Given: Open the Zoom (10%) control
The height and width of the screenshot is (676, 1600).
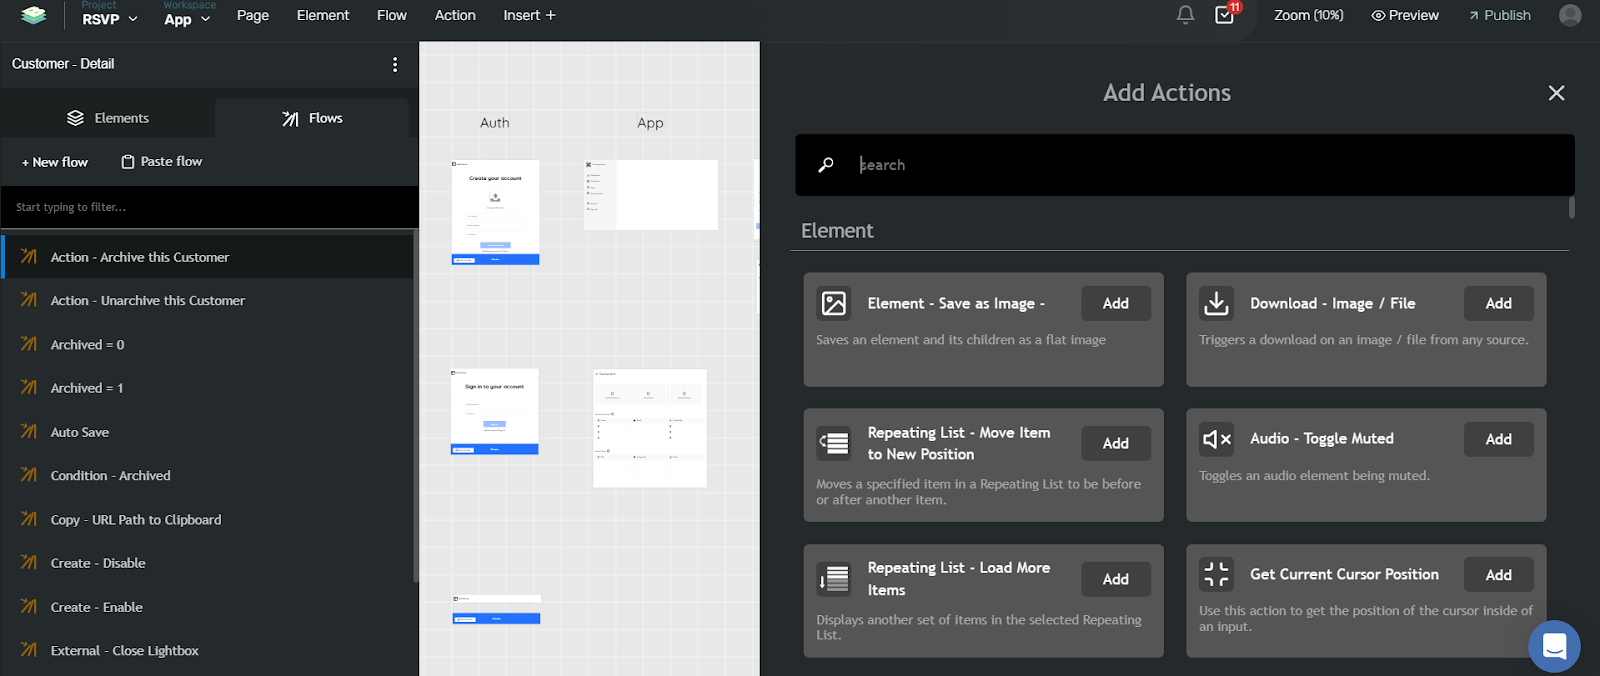Looking at the screenshot, I should [1308, 15].
